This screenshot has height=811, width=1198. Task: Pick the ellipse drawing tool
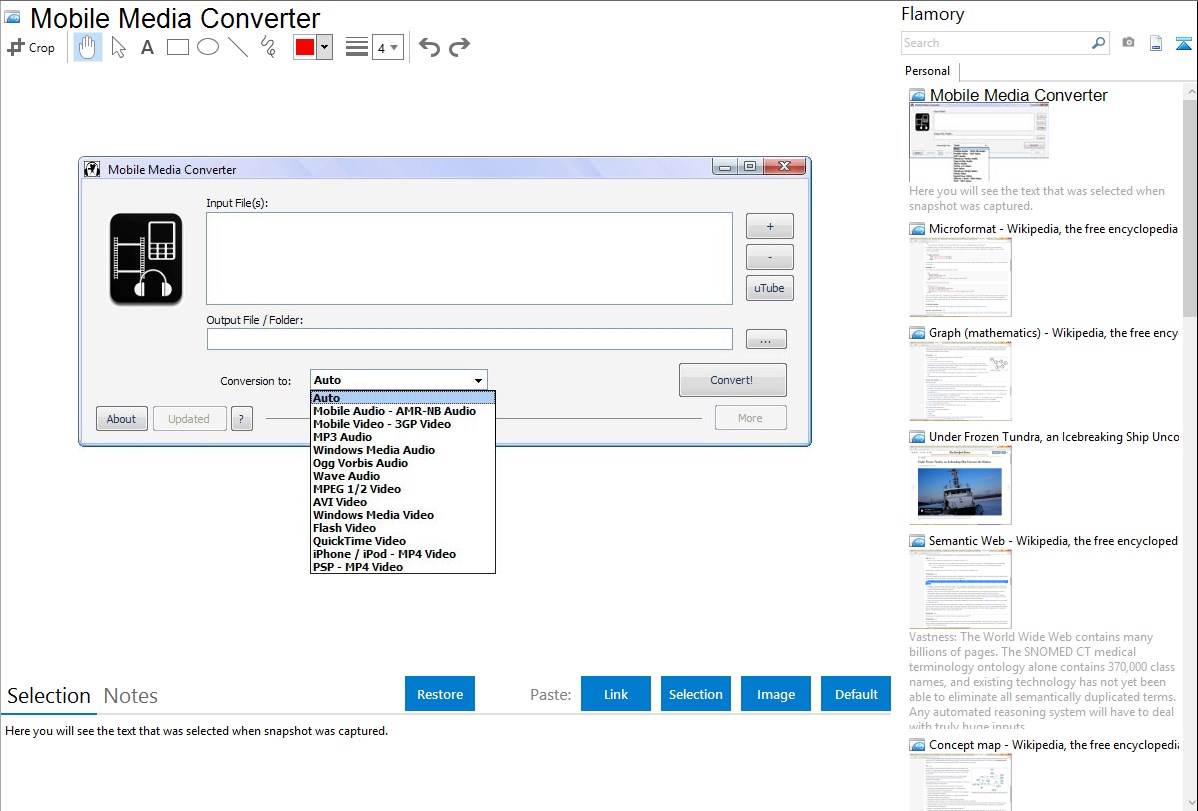click(208, 47)
